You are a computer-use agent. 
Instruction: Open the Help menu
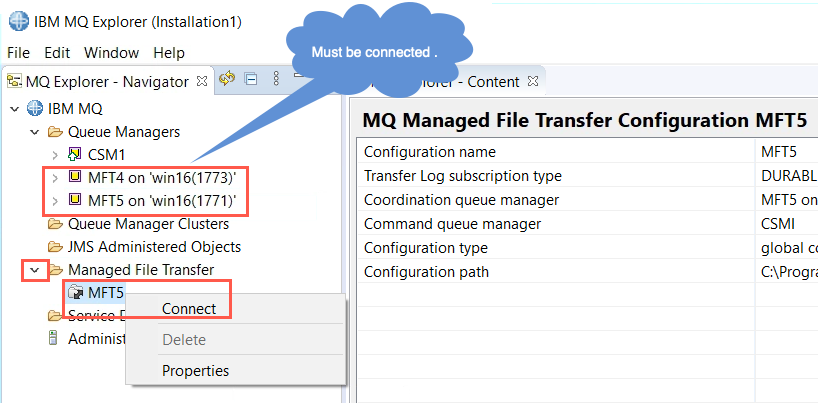[169, 53]
